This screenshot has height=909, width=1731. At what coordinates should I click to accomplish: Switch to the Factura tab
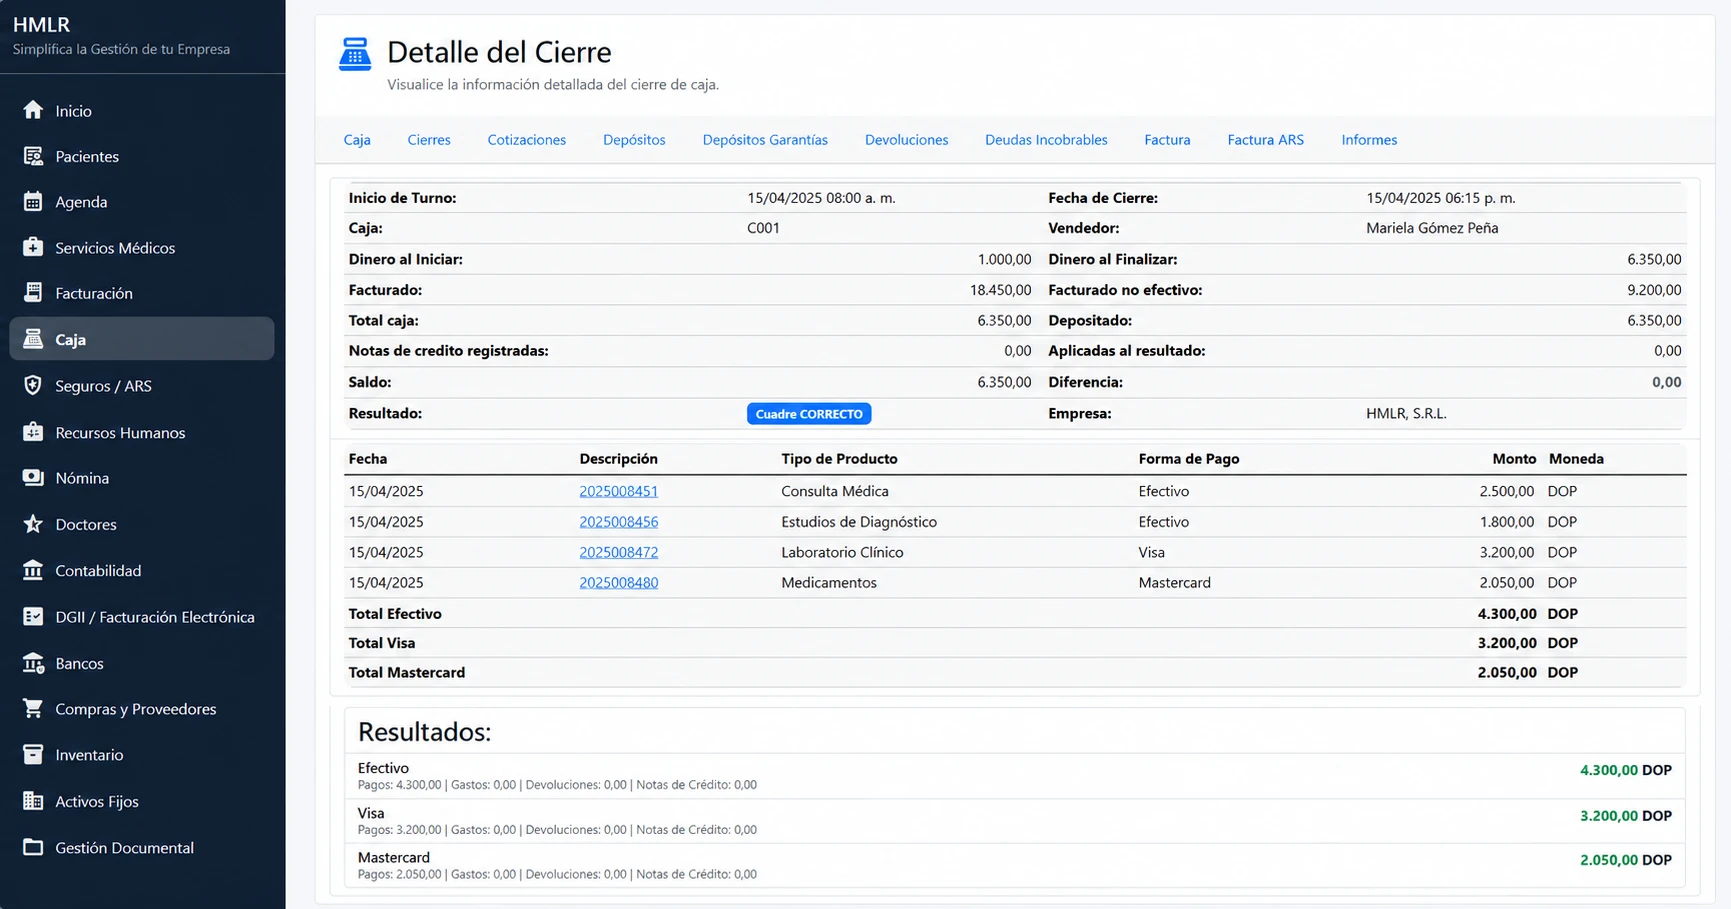[1167, 140]
